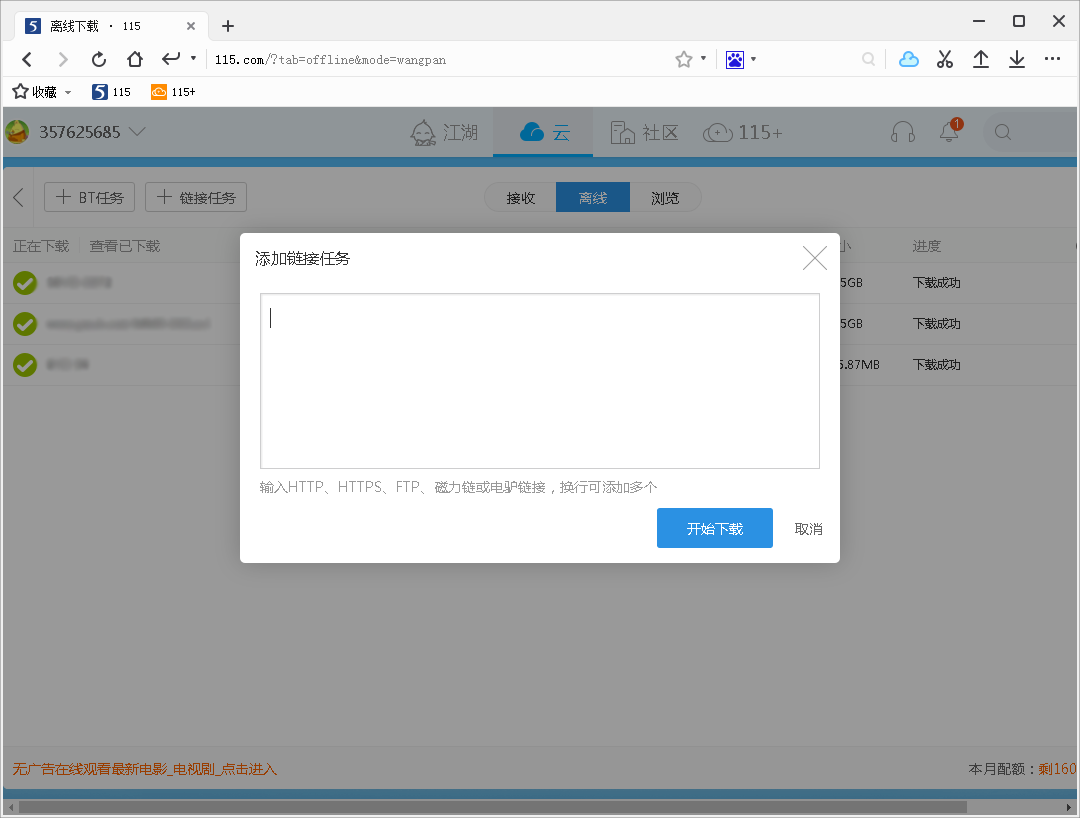Viewport: 1080px width, 818px height.
Task: Expand the account 357625685 dropdown
Action: tap(137, 132)
